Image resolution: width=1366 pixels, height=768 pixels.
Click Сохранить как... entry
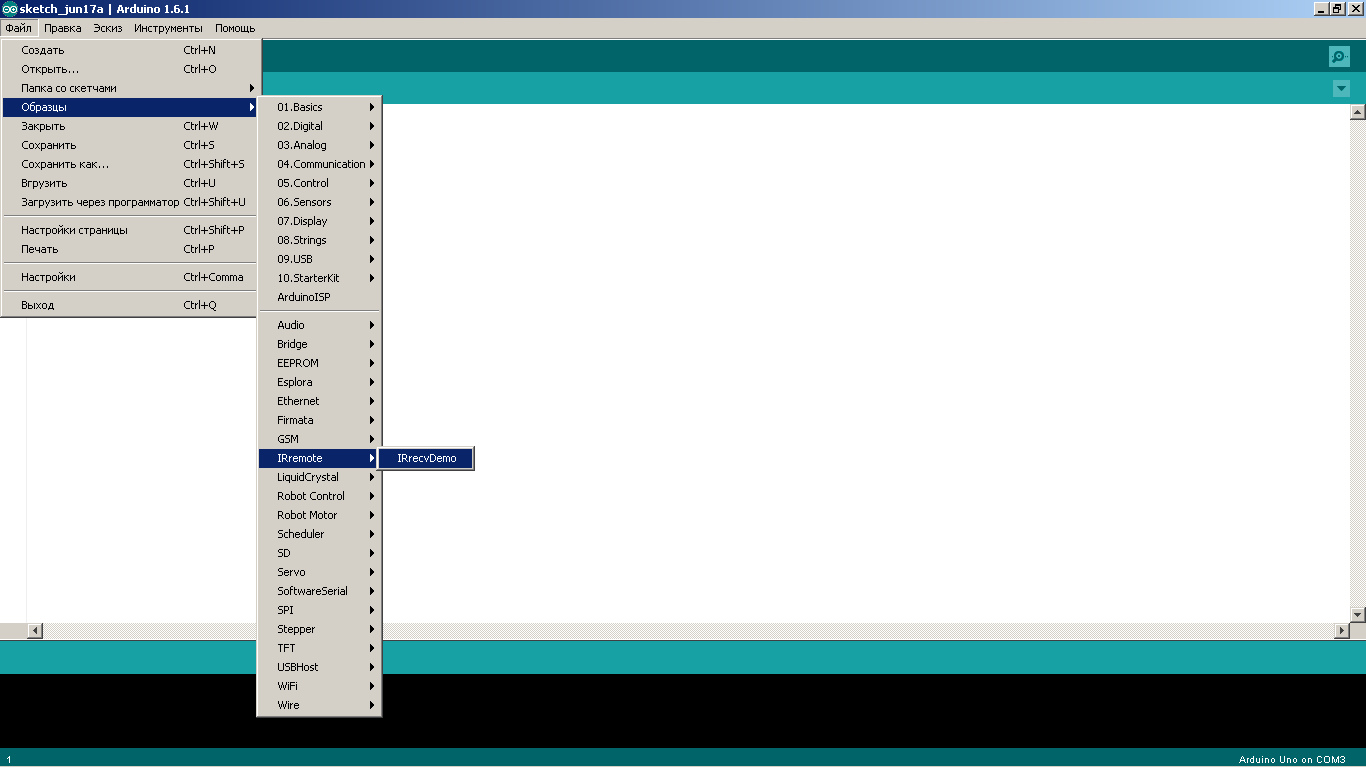[x=130, y=164]
